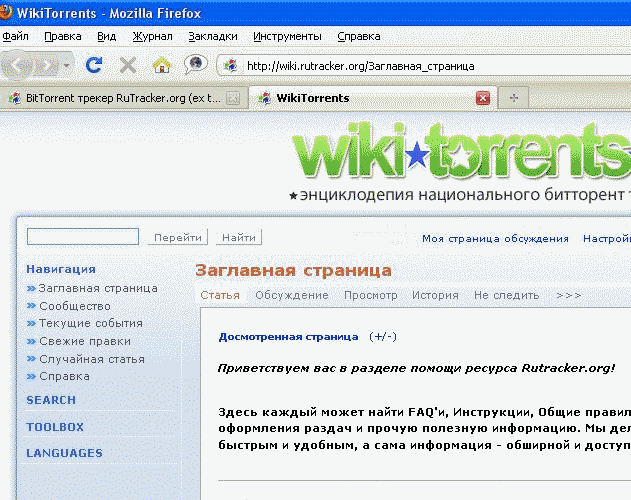
Task: Select the Обсуждение page tab
Action: [x=291, y=295]
